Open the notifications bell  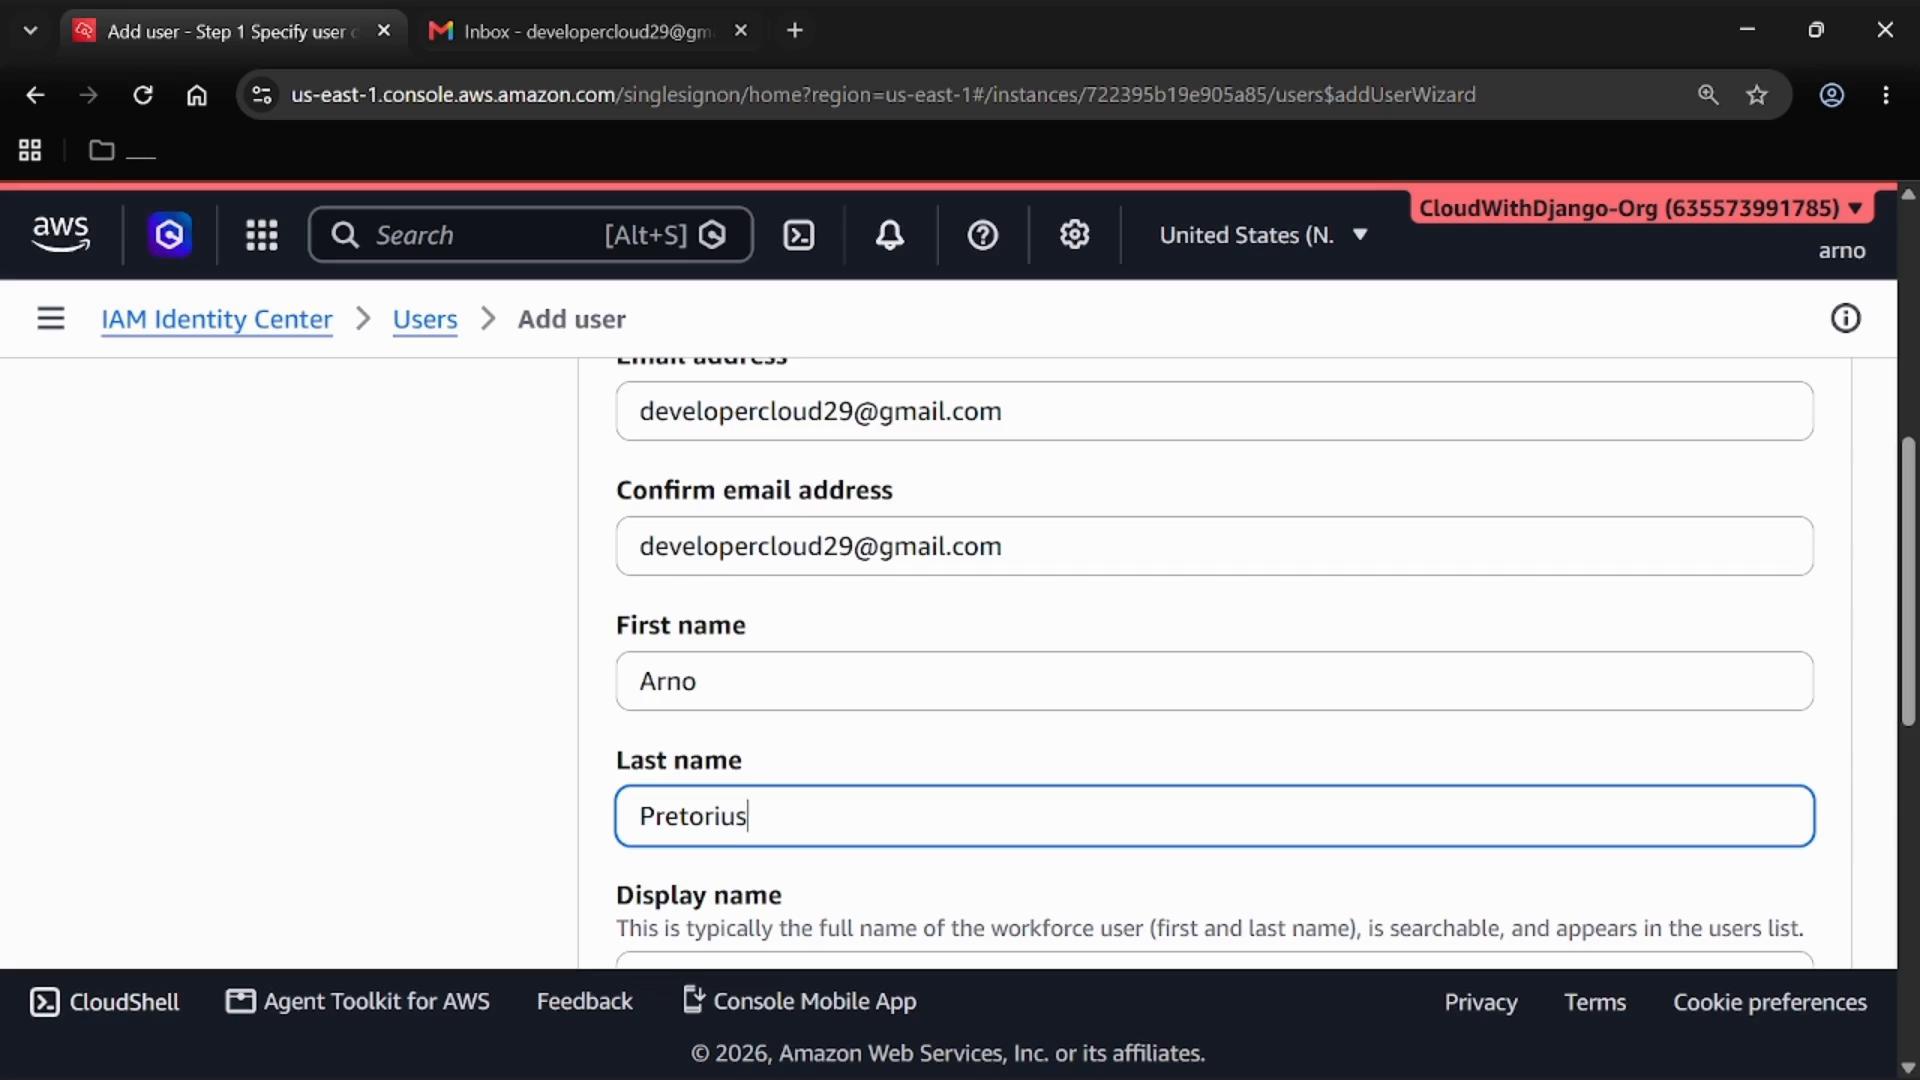(x=890, y=235)
